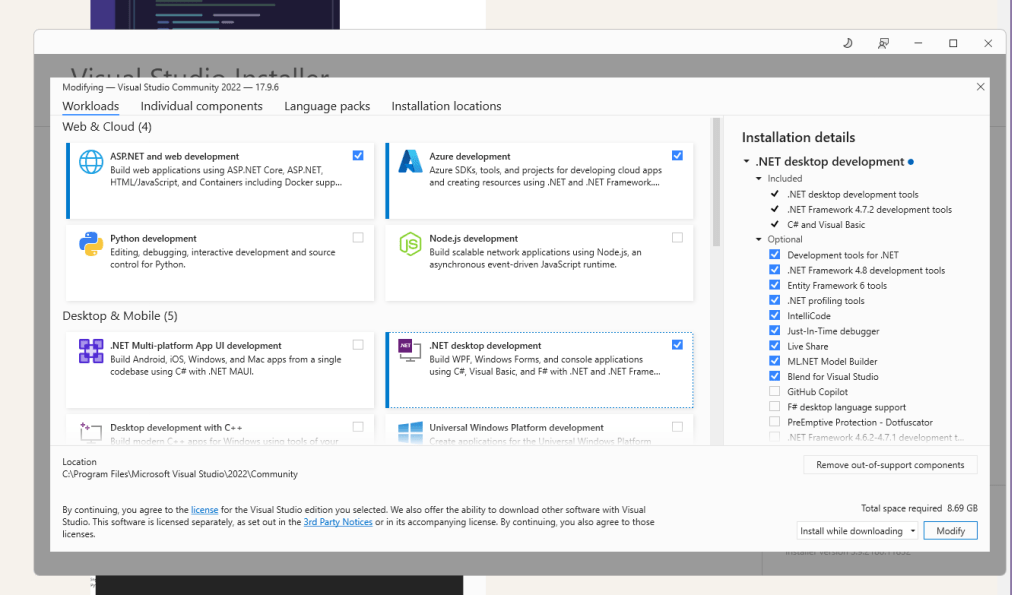Uncheck the .NET desktop development workload
Viewport: 1024px width, 595px height.
[677, 345]
